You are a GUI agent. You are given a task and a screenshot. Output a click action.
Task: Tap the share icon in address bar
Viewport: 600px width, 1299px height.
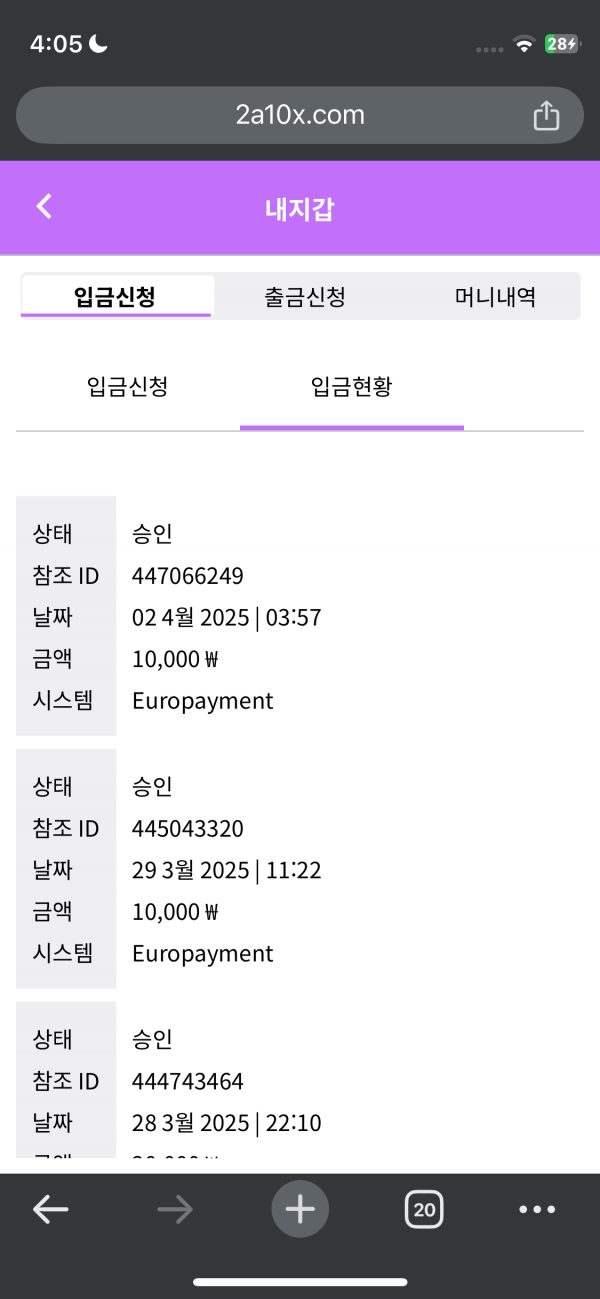click(546, 116)
